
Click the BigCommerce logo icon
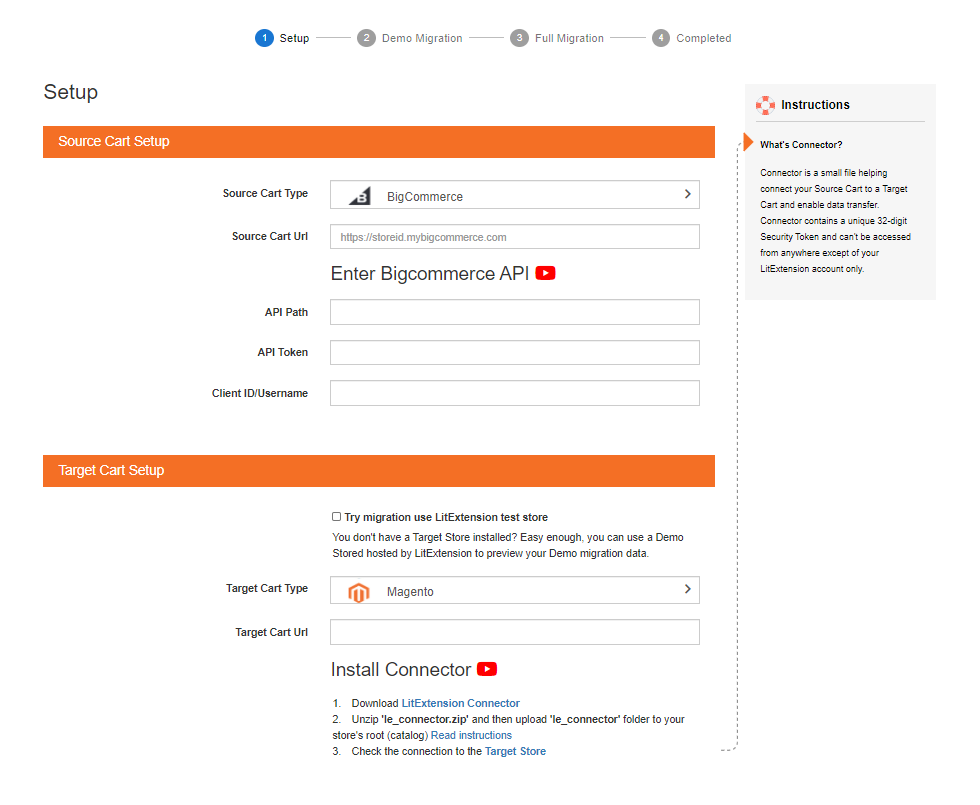360,196
